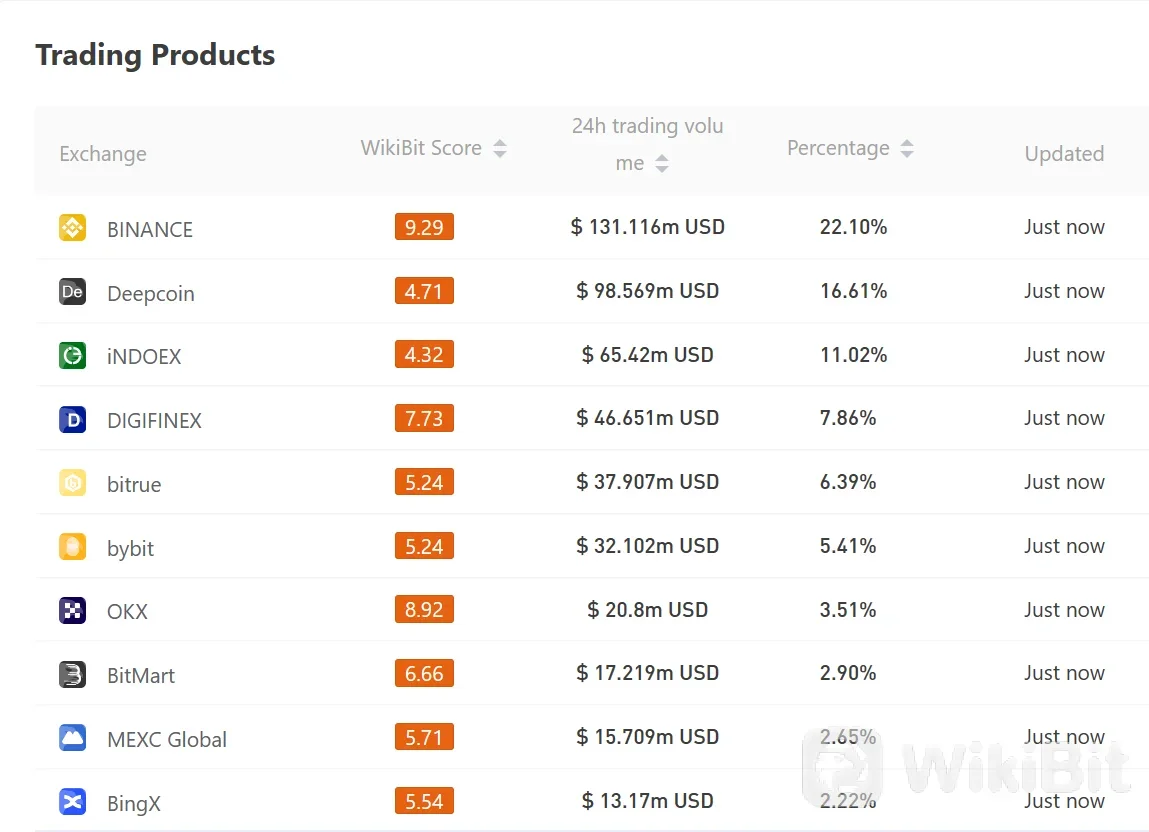Sort by 24h trading volume arrows

pyautogui.click(x=662, y=163)
